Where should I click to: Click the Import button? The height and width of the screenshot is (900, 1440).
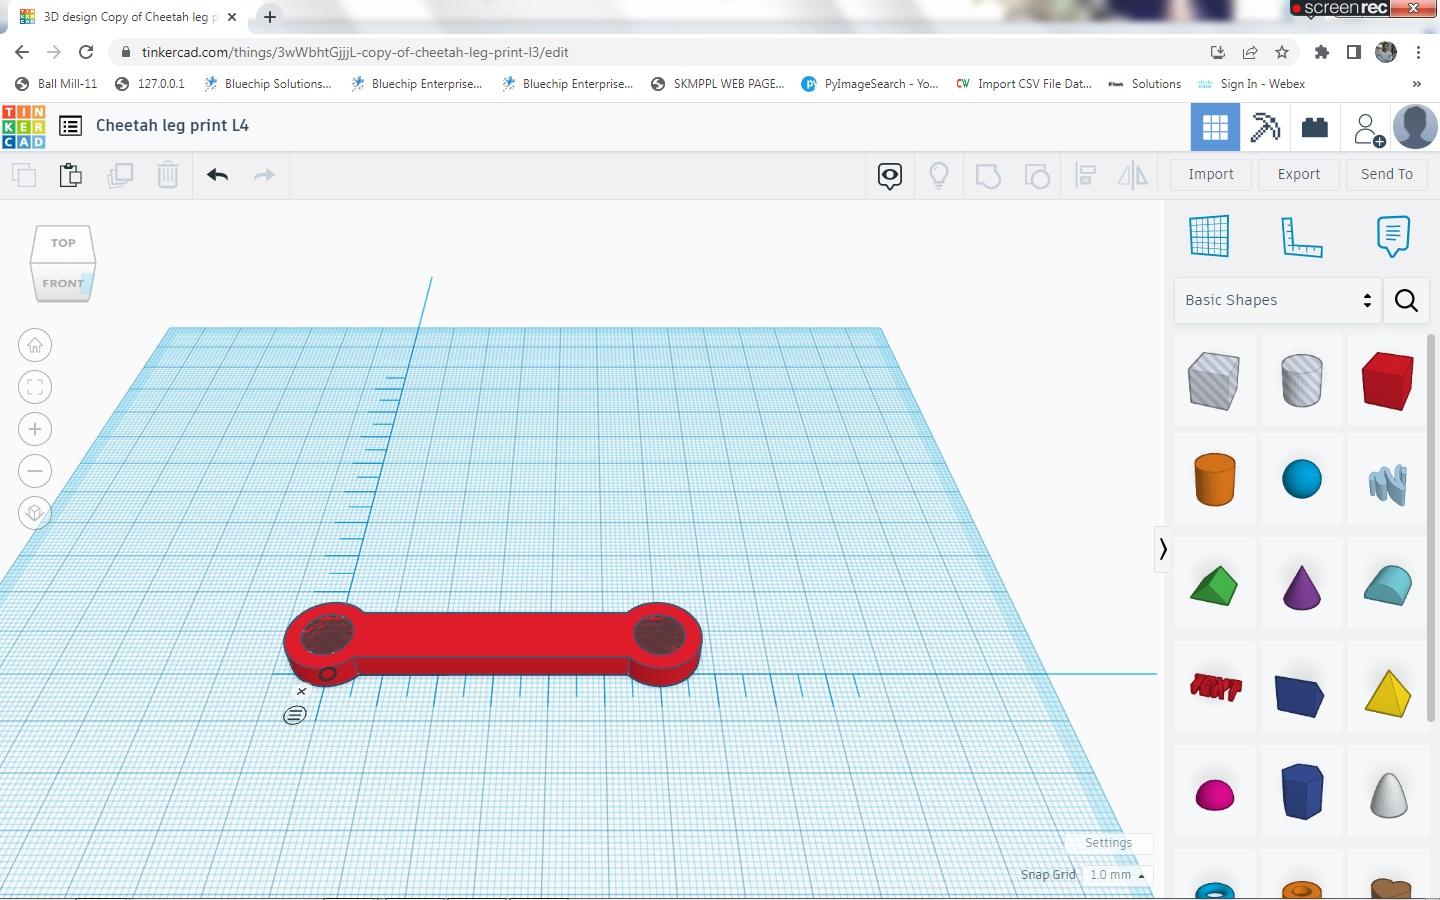click(x=1211, y=174)
